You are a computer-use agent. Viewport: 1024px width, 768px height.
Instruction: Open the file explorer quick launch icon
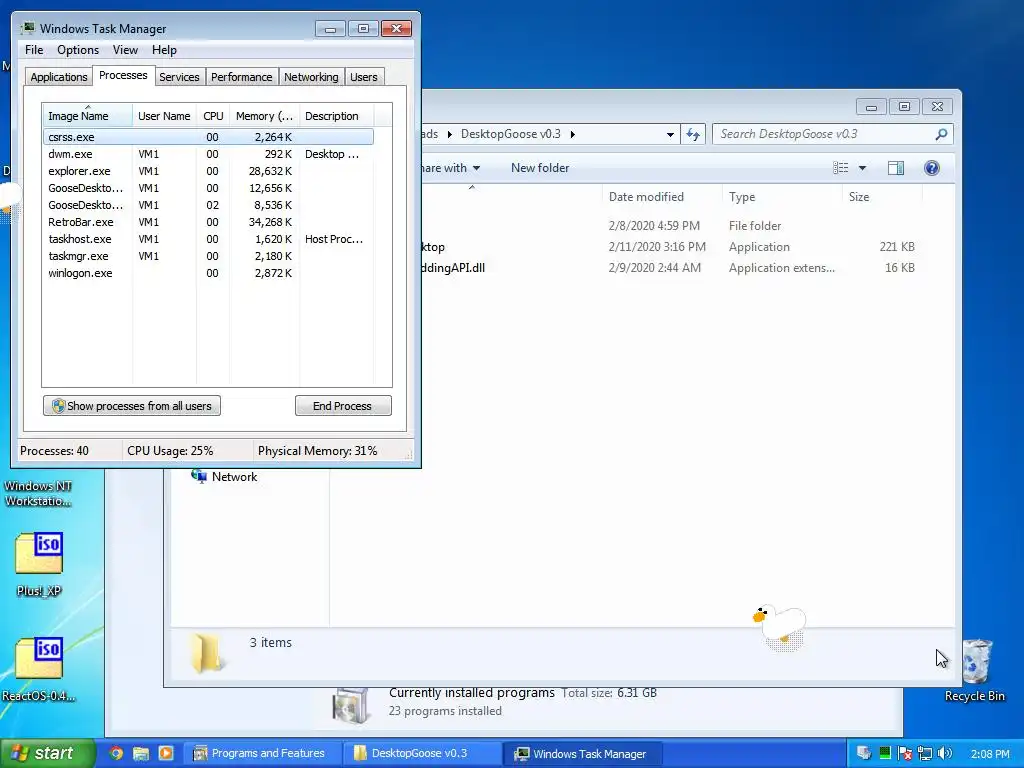click(x=140, y=753)
